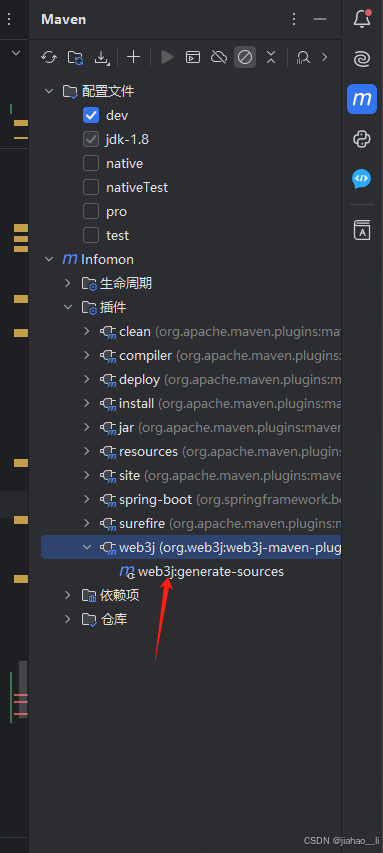Add Maven project with plus icon
Viewport: 383px width, 853px height.
pyautogui.click(x=133, y=57)
